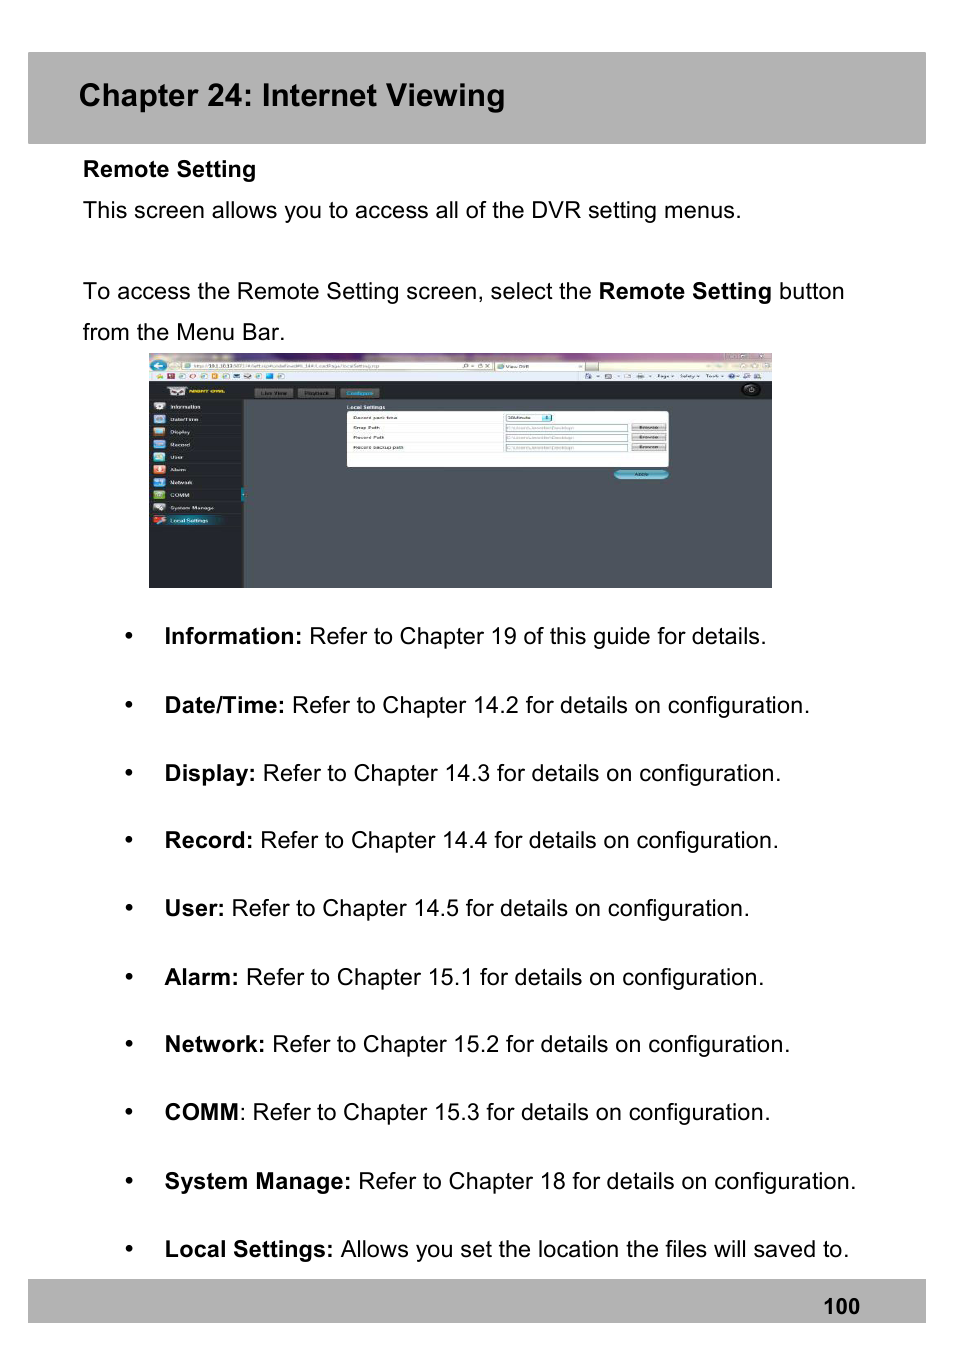Click the power button icon

(751, 390)
